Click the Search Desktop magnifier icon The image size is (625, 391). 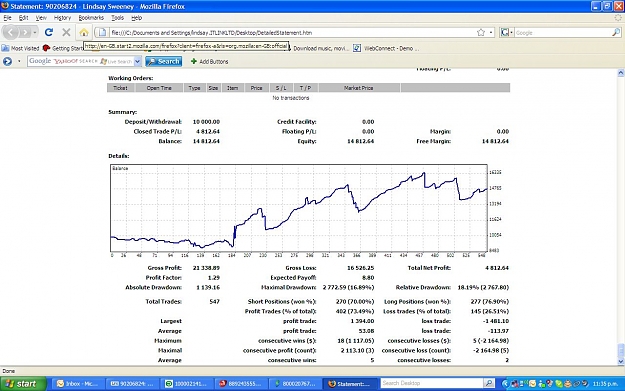(x=489, y=383)
